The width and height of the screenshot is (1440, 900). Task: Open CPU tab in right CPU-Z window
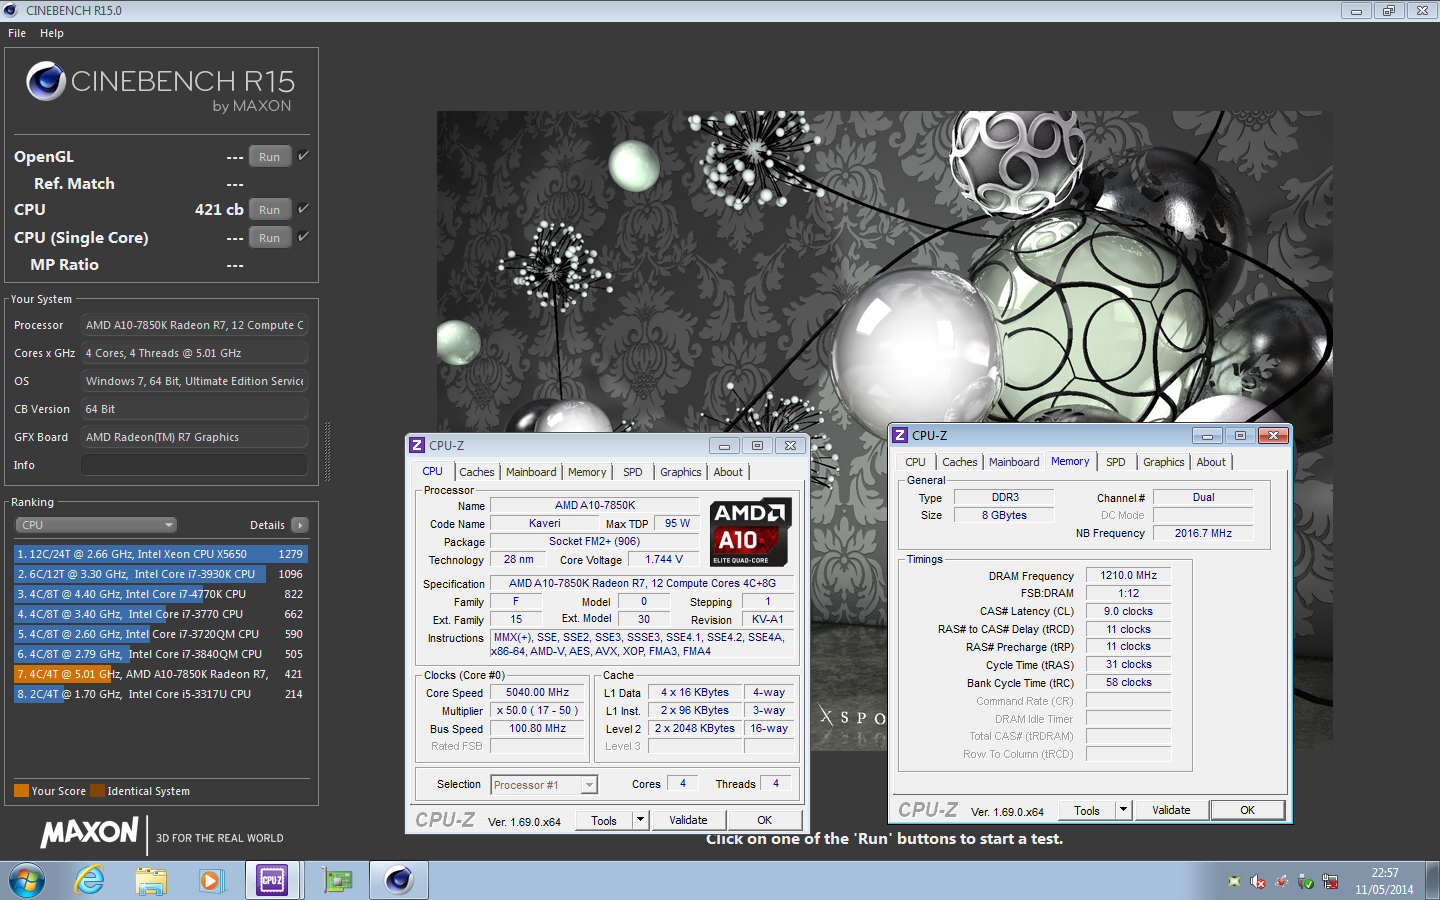pyautogui.click(x=915, y=462)
